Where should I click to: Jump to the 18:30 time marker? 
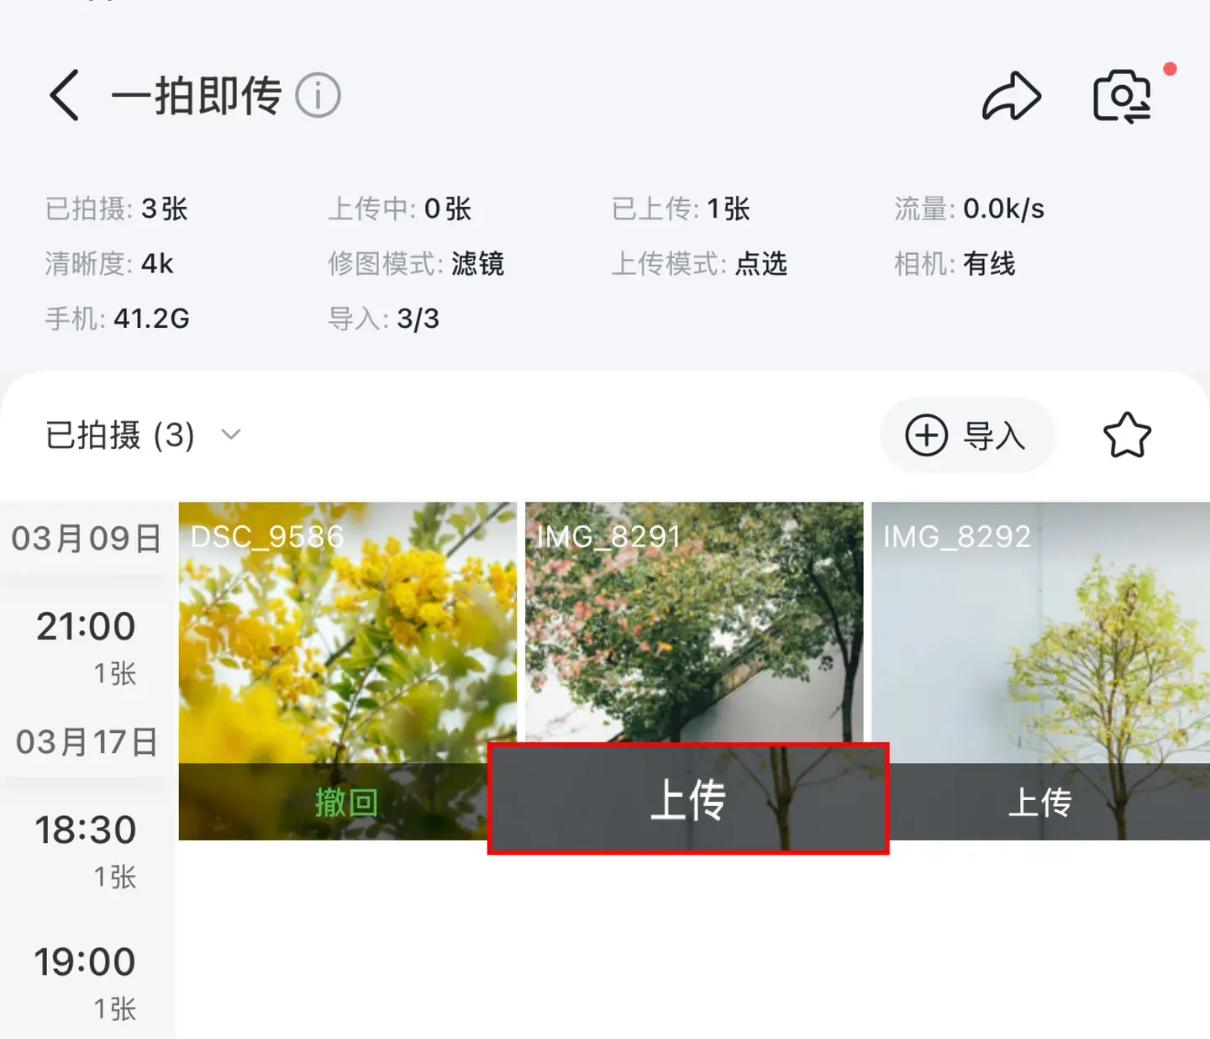(x=86, y=850)
